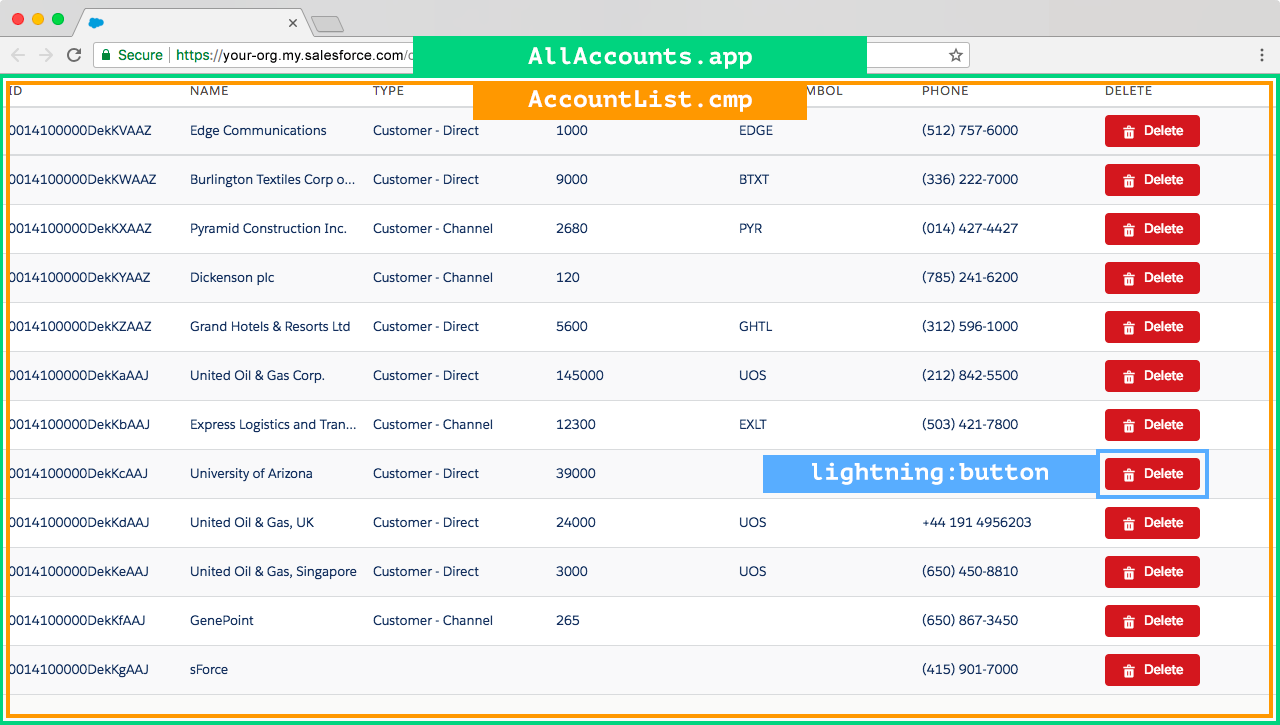Click ID 0014100000DekKWAAZ

pos(82,180)
